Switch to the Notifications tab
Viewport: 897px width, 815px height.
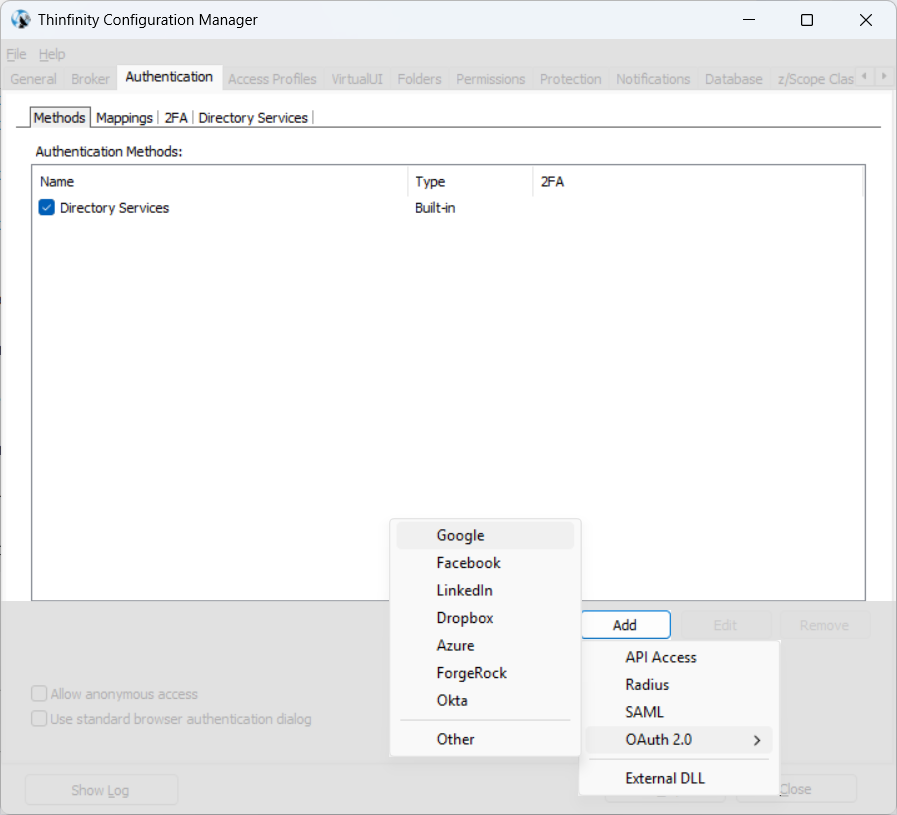(653, 79)
